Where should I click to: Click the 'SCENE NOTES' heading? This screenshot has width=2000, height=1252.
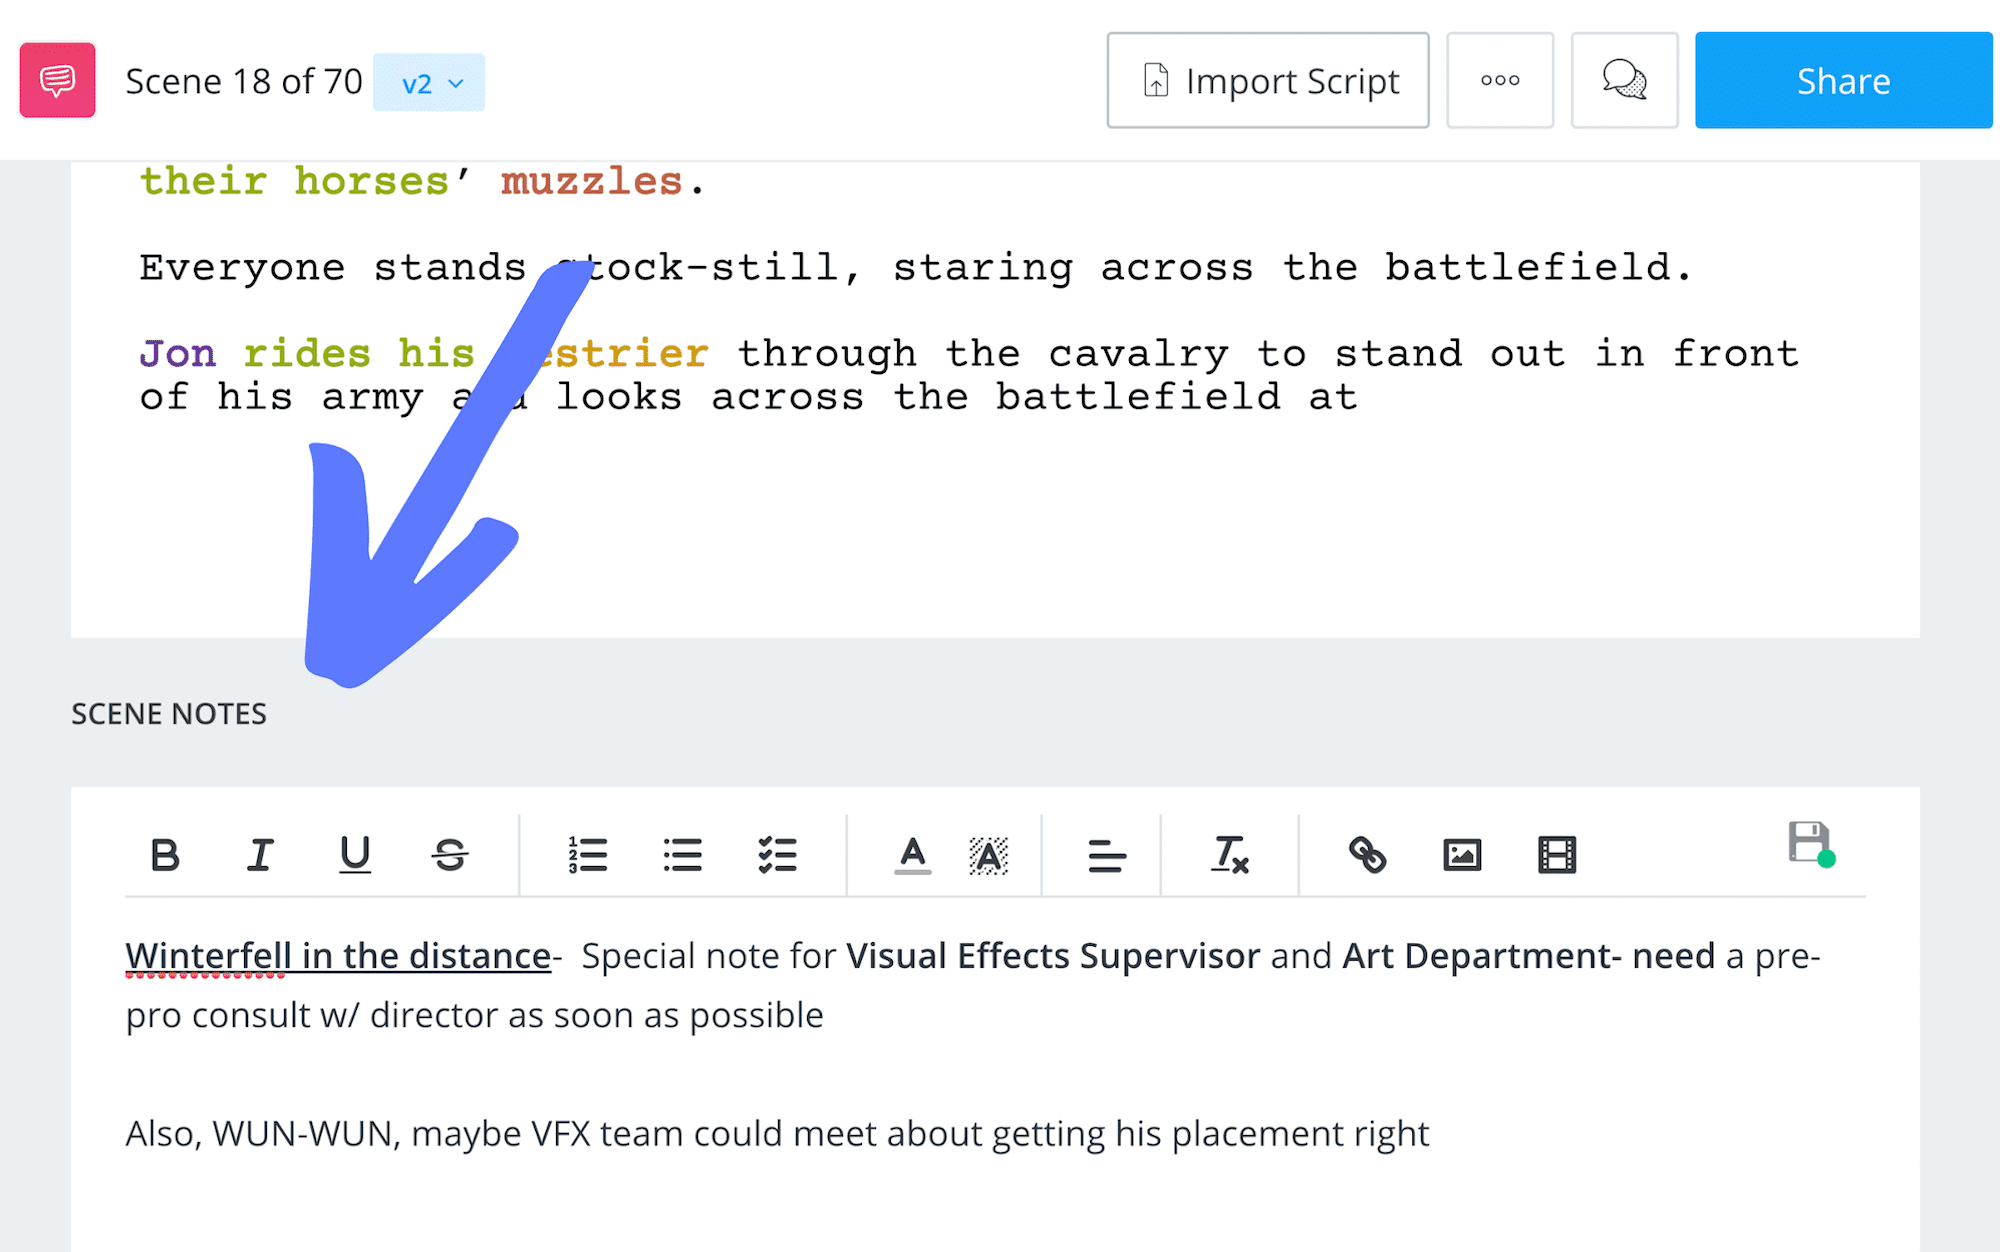[x=169, y=714]
